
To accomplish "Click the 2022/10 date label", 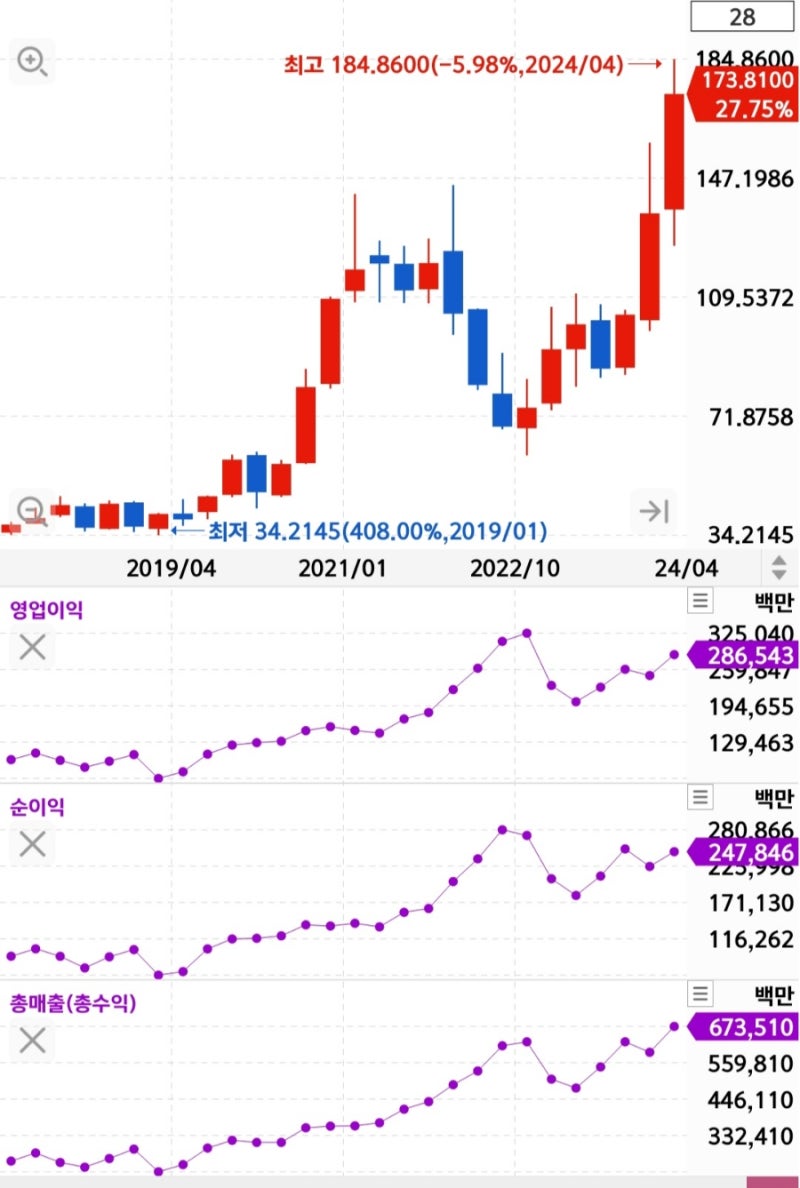I will tap(515, 568).
